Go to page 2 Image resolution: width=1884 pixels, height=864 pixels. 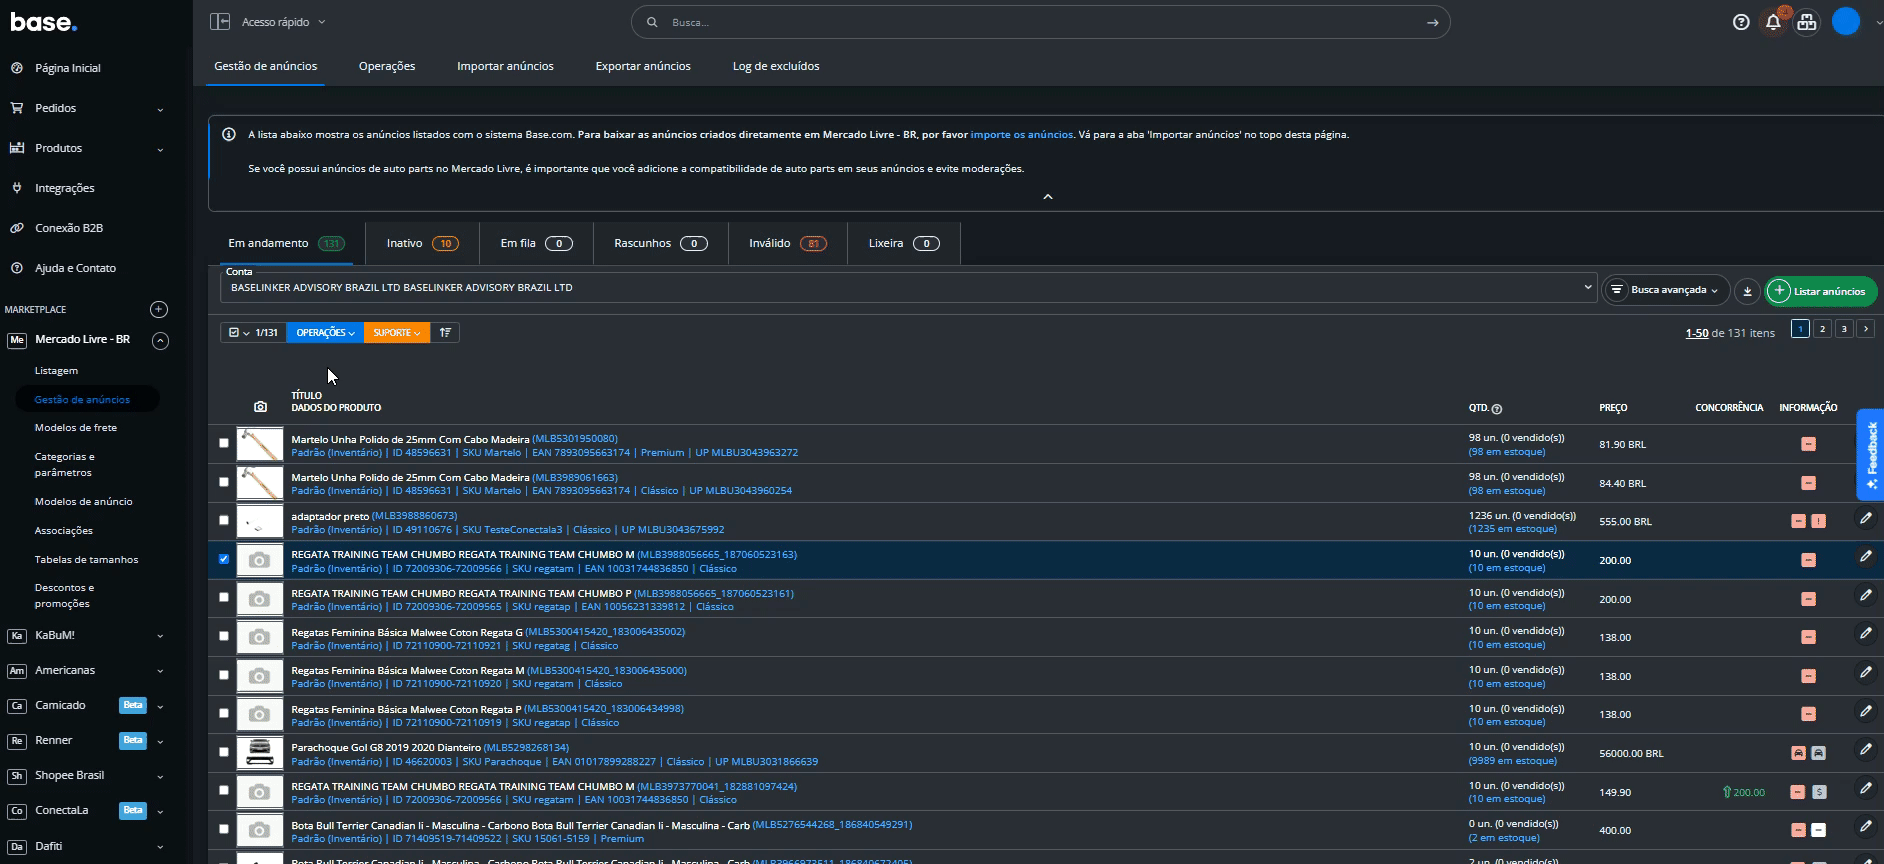click(1822, 328)
